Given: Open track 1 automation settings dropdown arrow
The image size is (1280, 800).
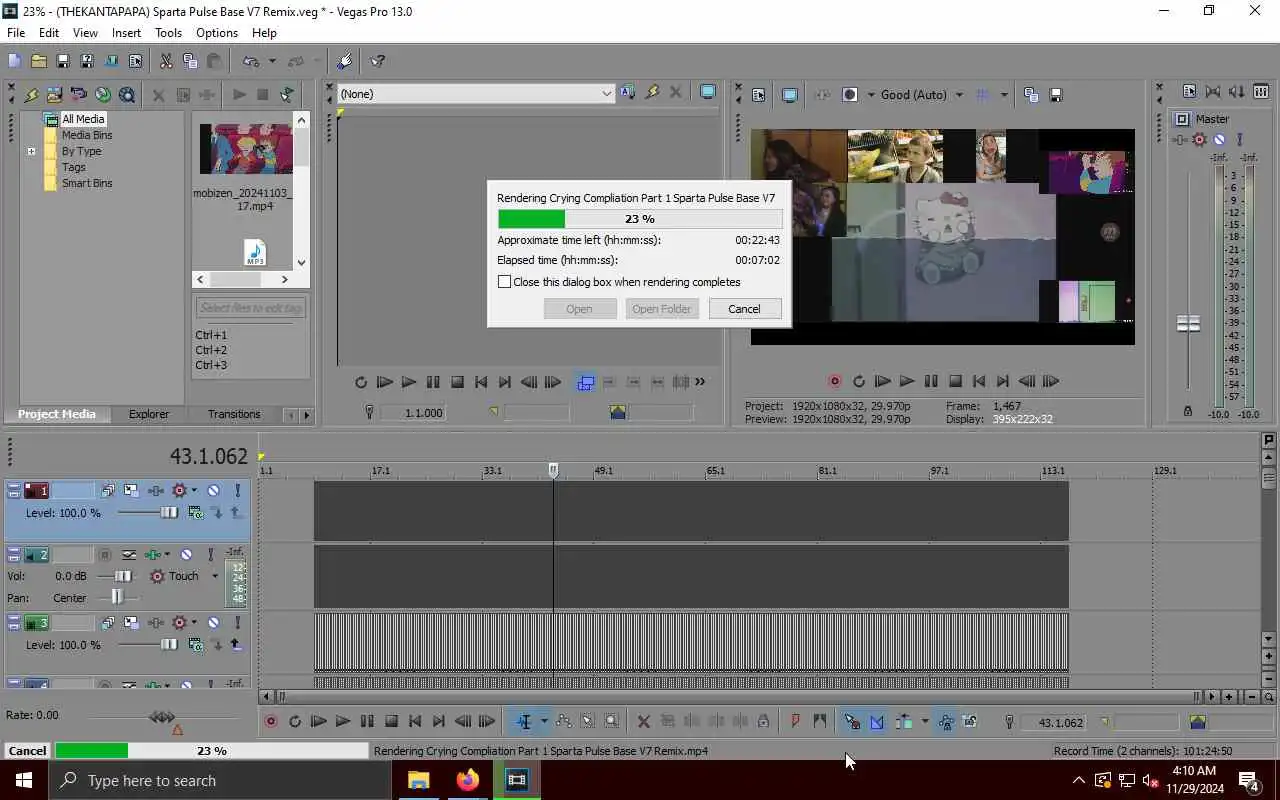Looking at the screenshot, I should [x=194, y=490].
